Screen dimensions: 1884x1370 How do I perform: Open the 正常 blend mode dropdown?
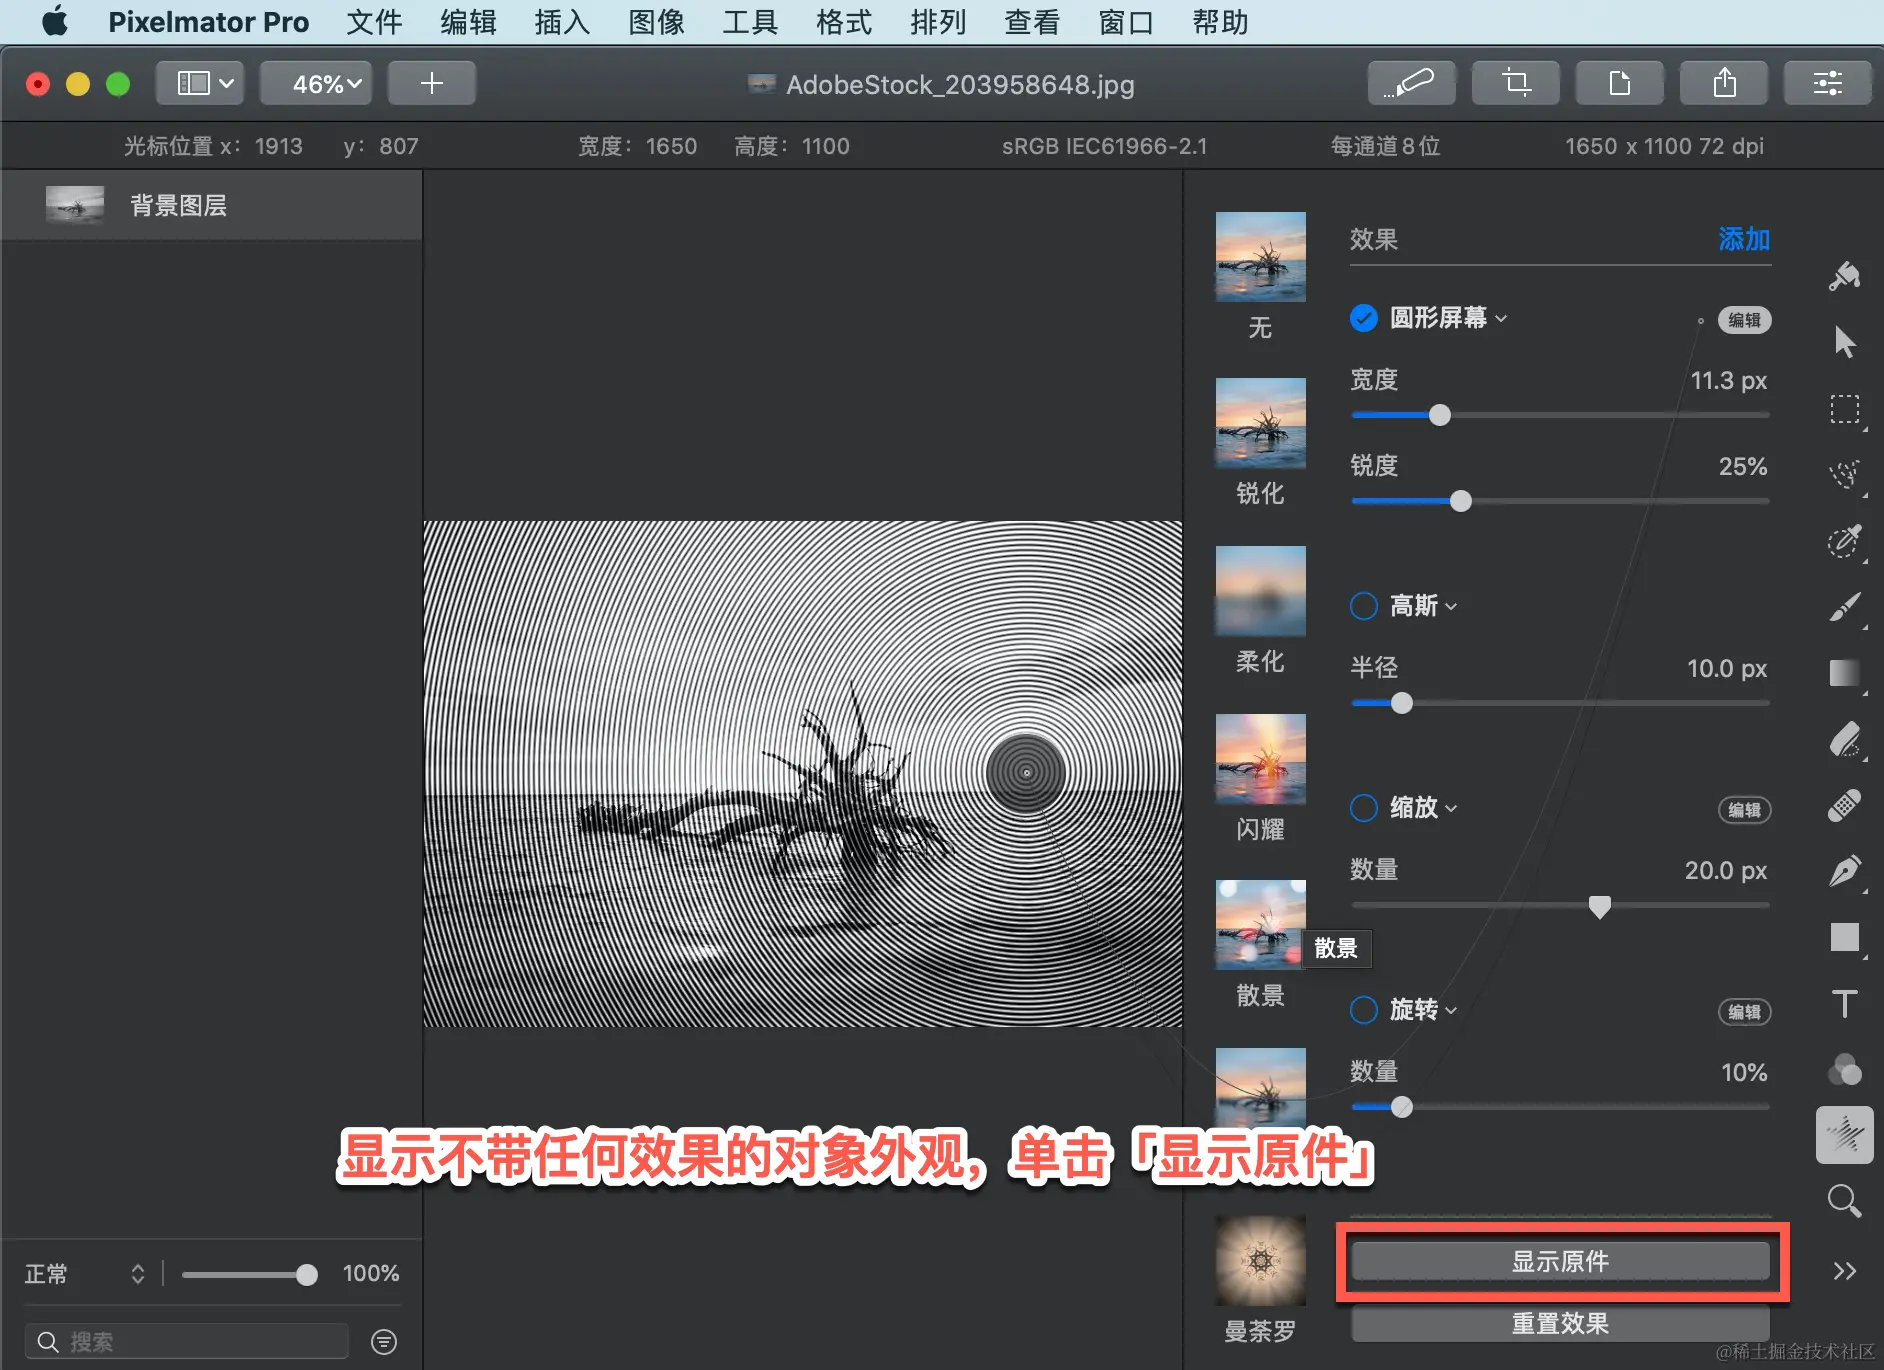tap(86, 1274)
